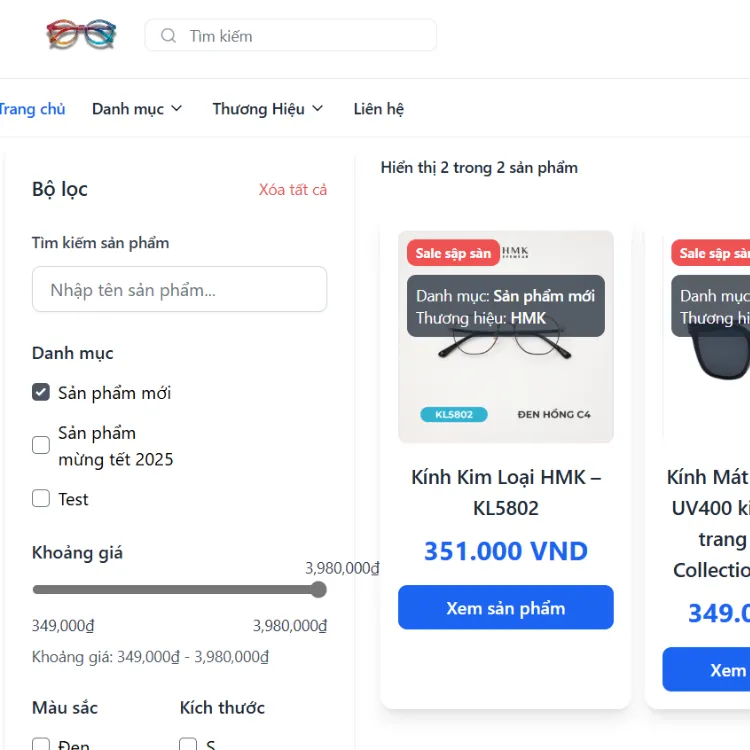This screenshot has height=750, width=750.
Task: Open the Thương Hiệu dropdown
Action: coord(267,109)
